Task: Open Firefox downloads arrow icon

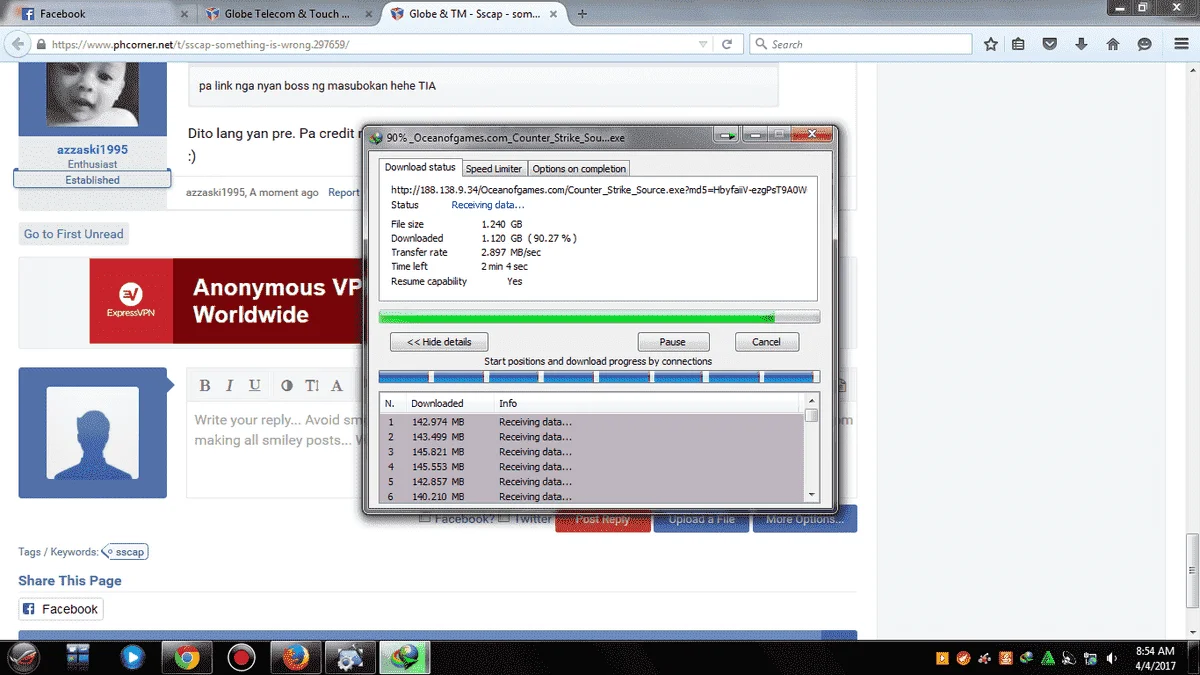Action: (1081, 44)
